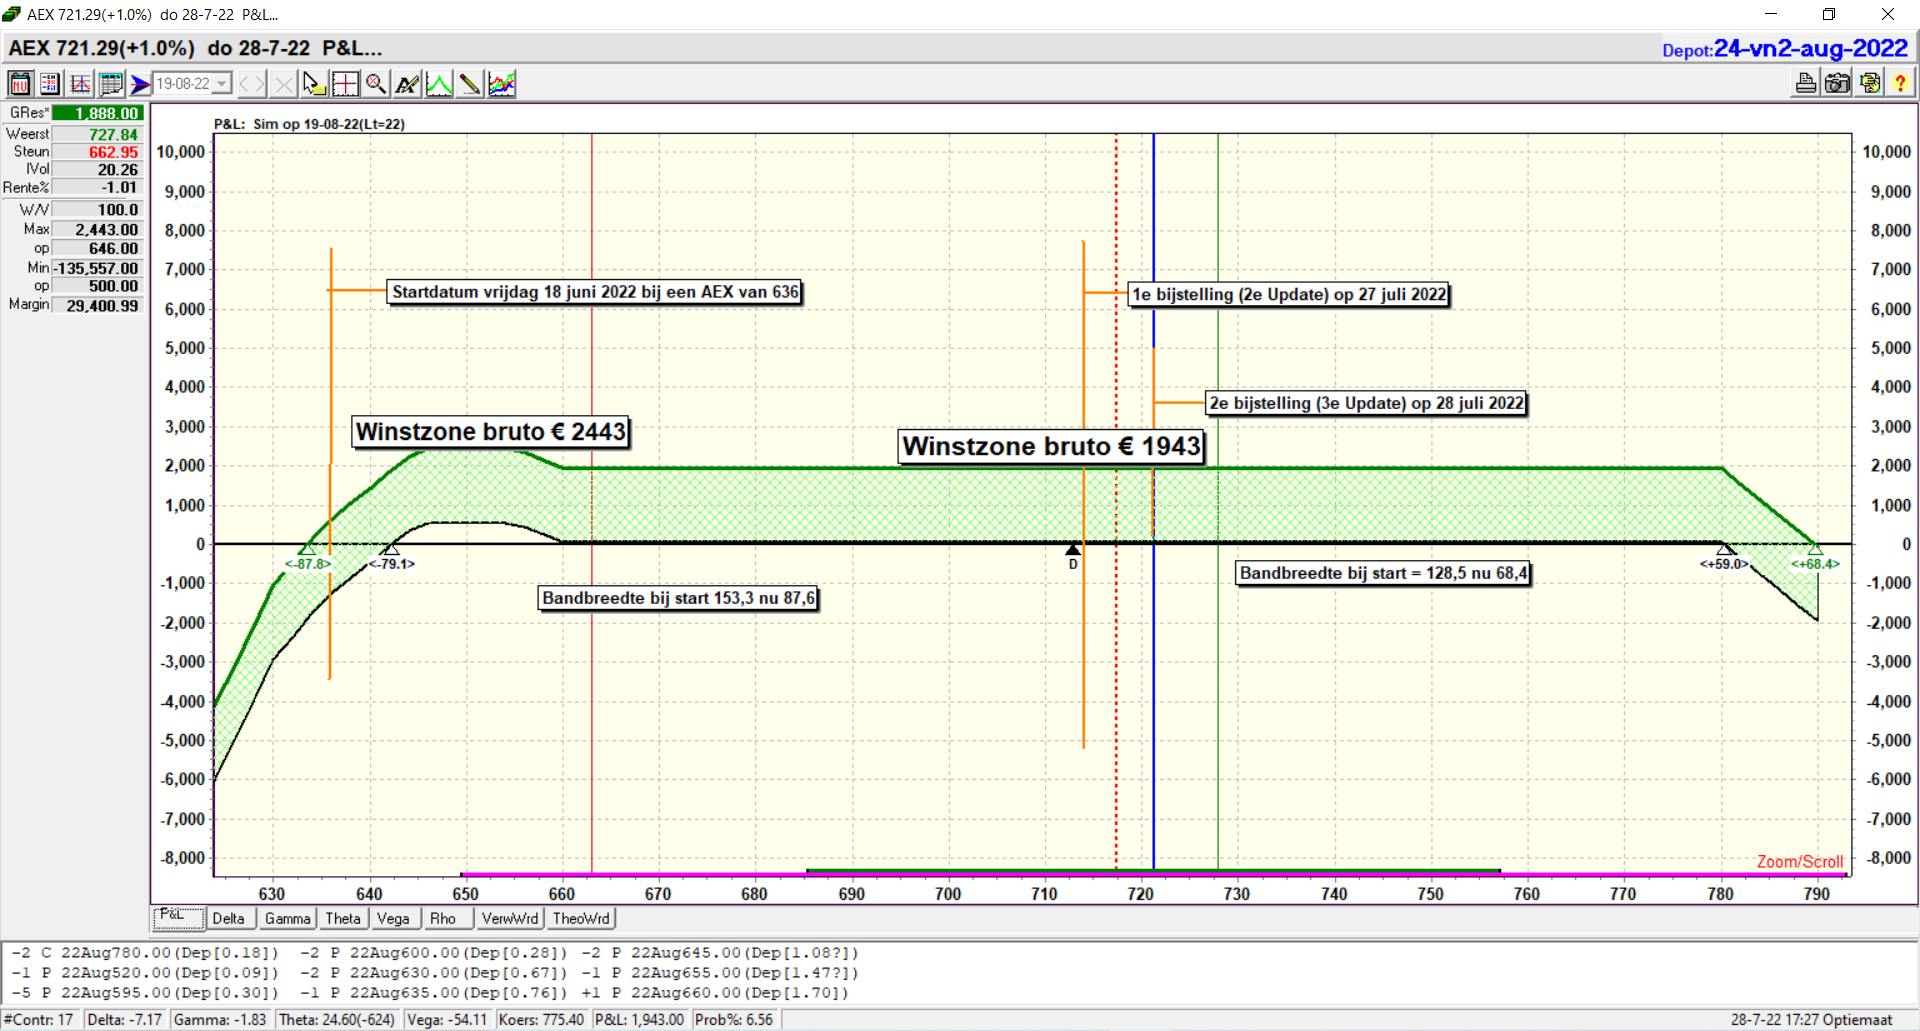Image resolution: width=1920 pixels, height=1031 pixels.
Task: Switch to the Delta tab
Action: [x=229, y=918]
